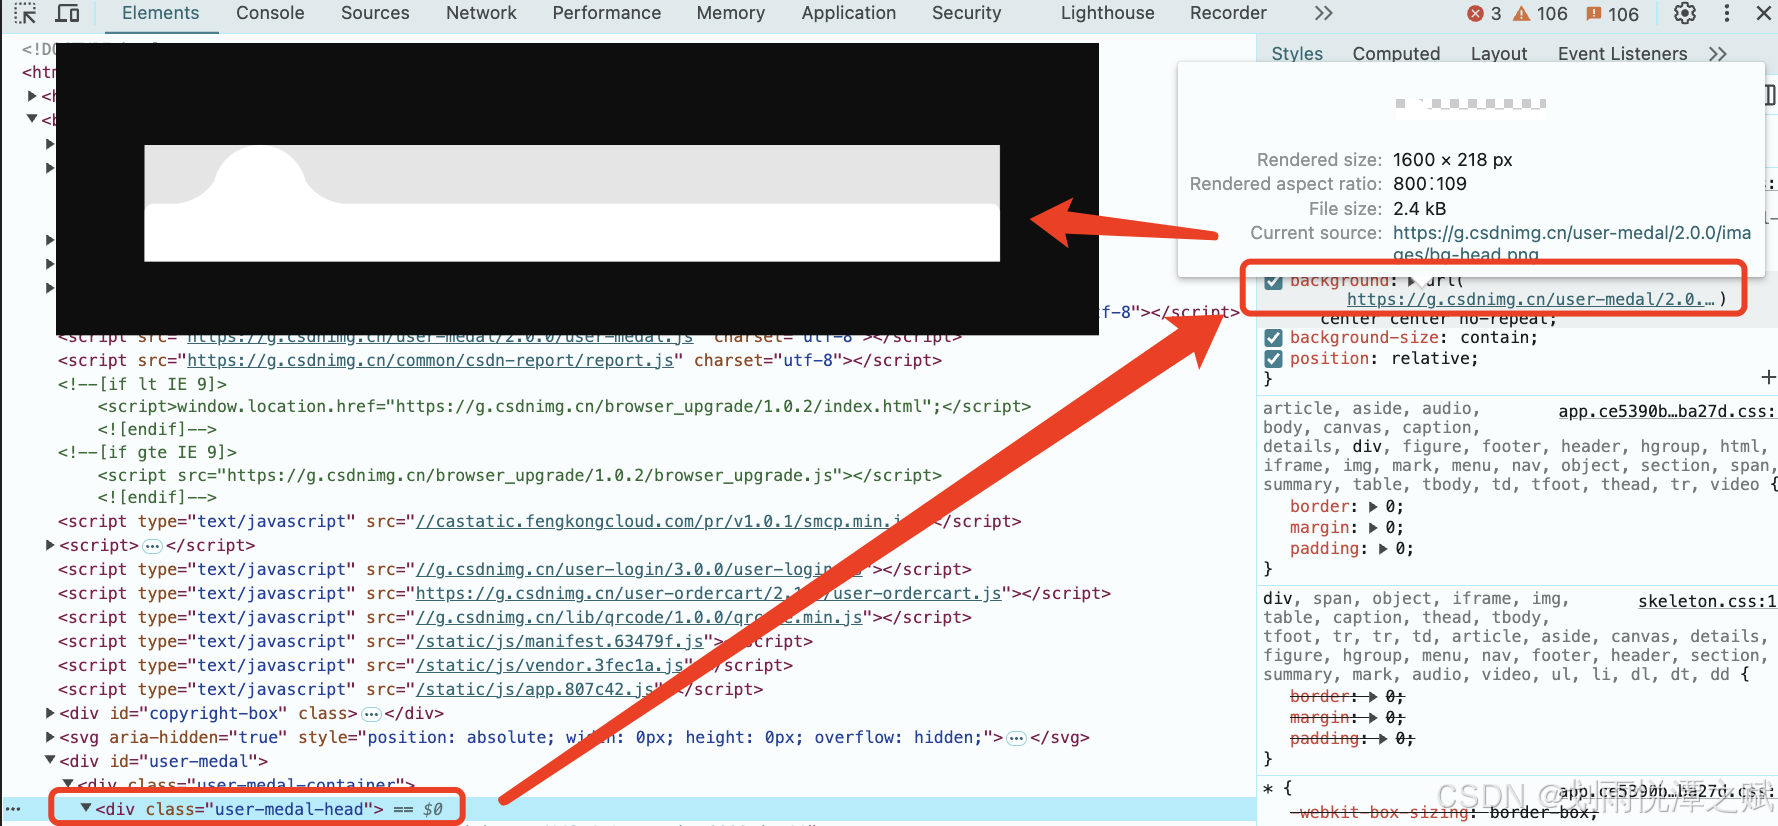
Task: Show more sidebar tabs chevron
Action: coord(1718,53)
